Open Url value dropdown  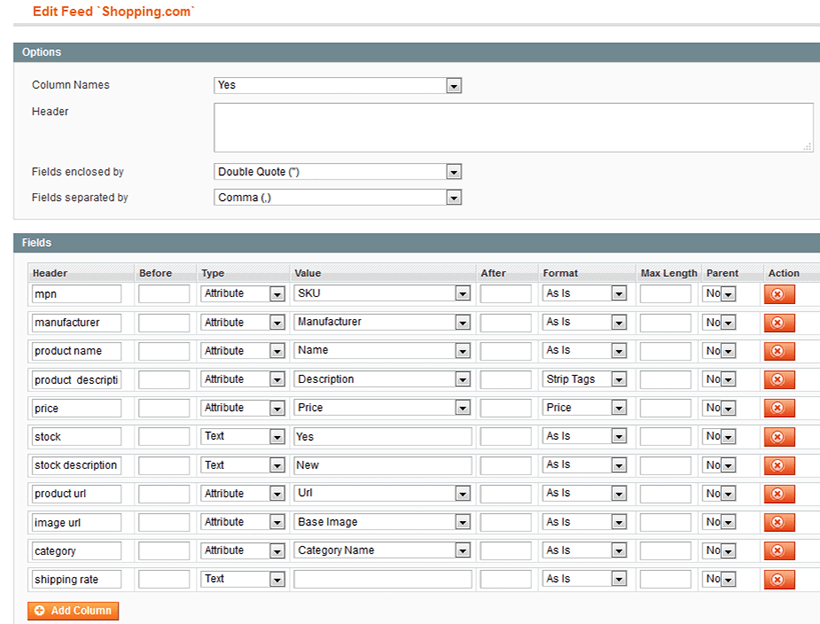point(382,493)
